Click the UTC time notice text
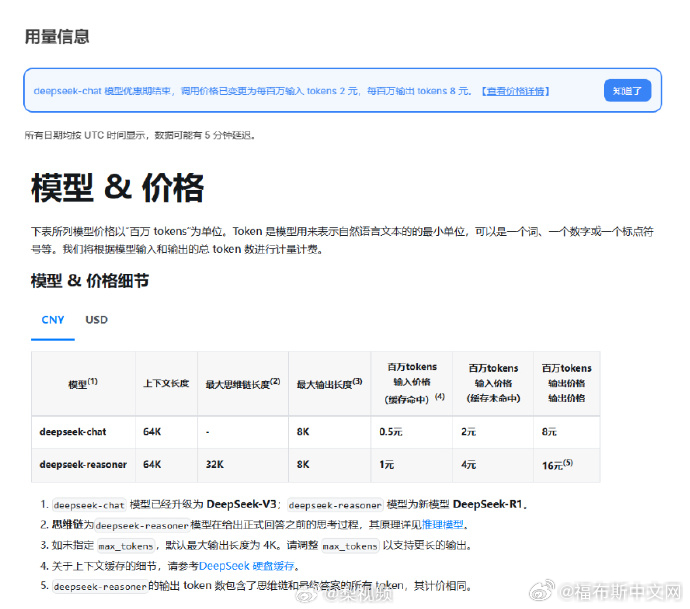690x609 pixels. [x=140, y=135]
